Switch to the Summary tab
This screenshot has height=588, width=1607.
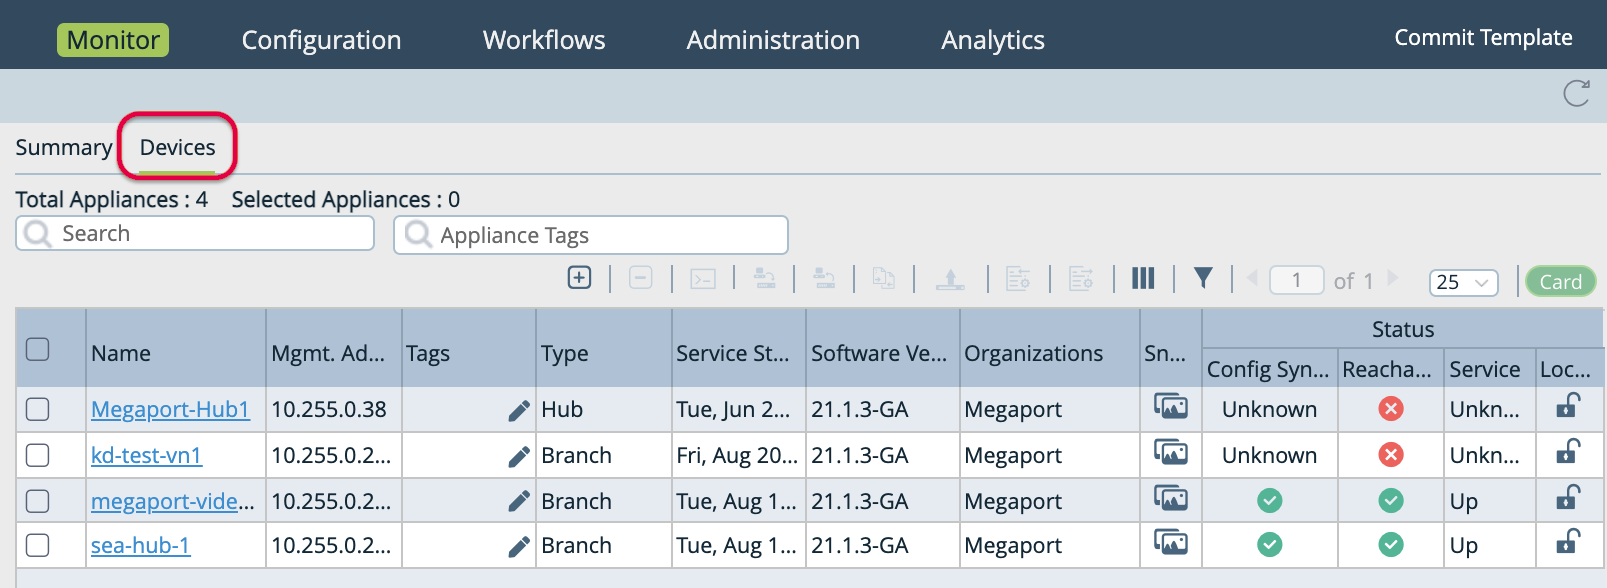(63, 148)
